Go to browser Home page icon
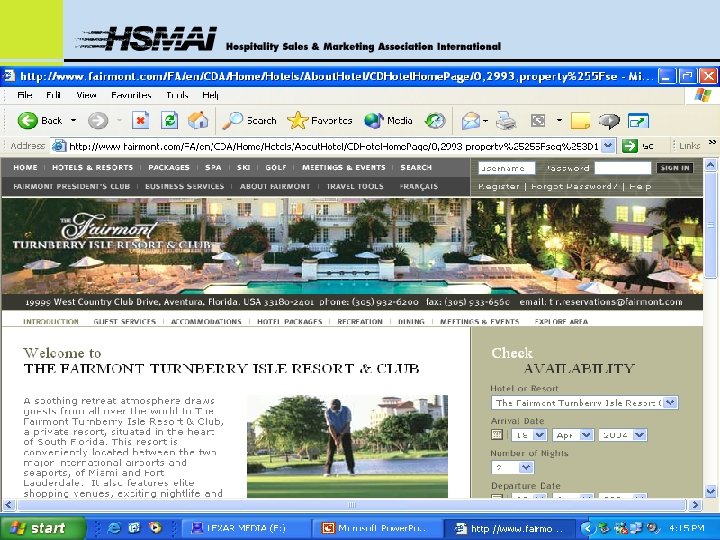The height and width of the screenshot is (540, 720). 198,121
